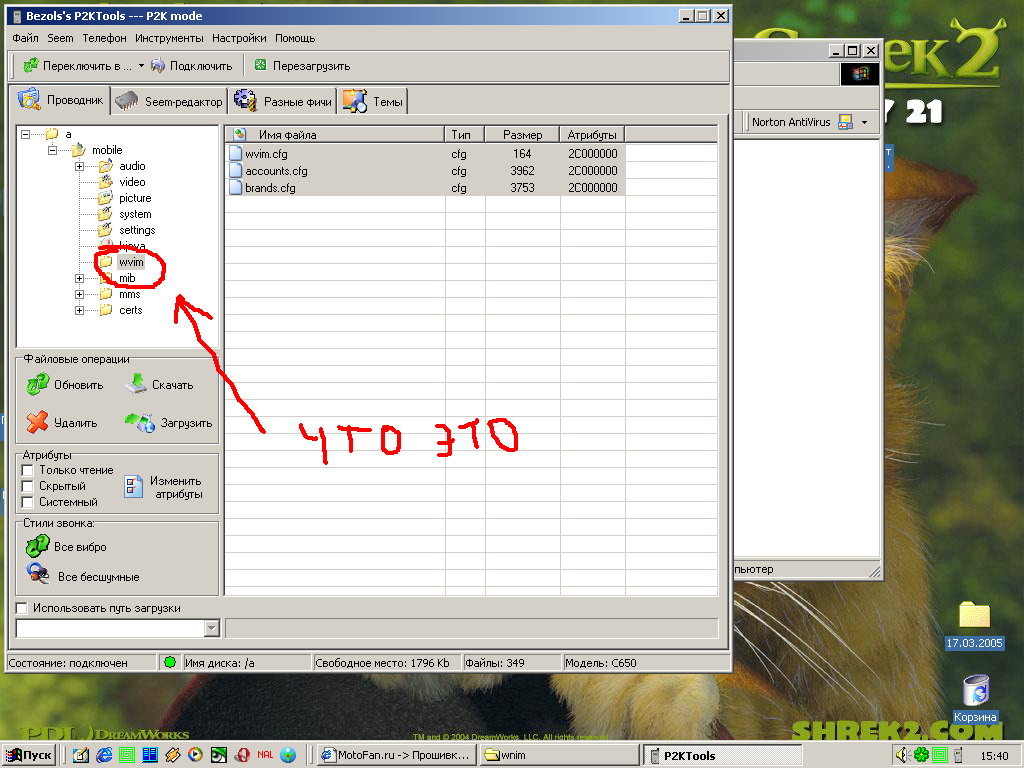Screen dimensions: 1024x768
Task: Open the volume control tray icon
Action: [903, 756]
